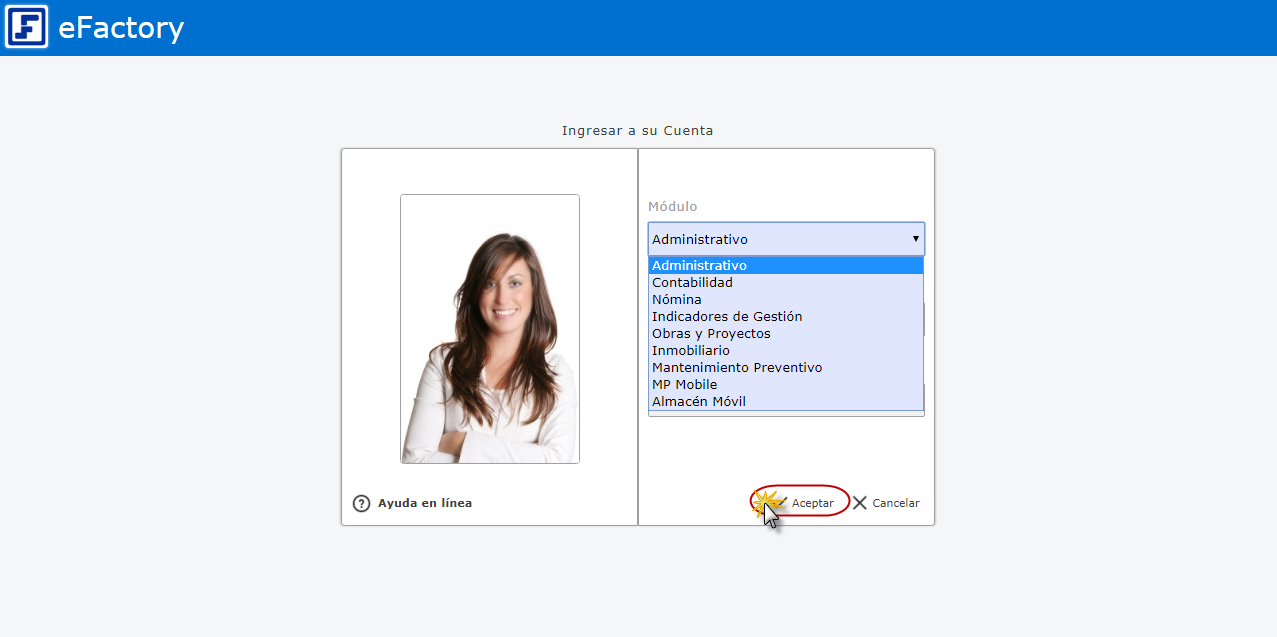Click the user profile photo
Image resolution: width=1277 pixels, height=637 pixels.
[x=490, y=329]
